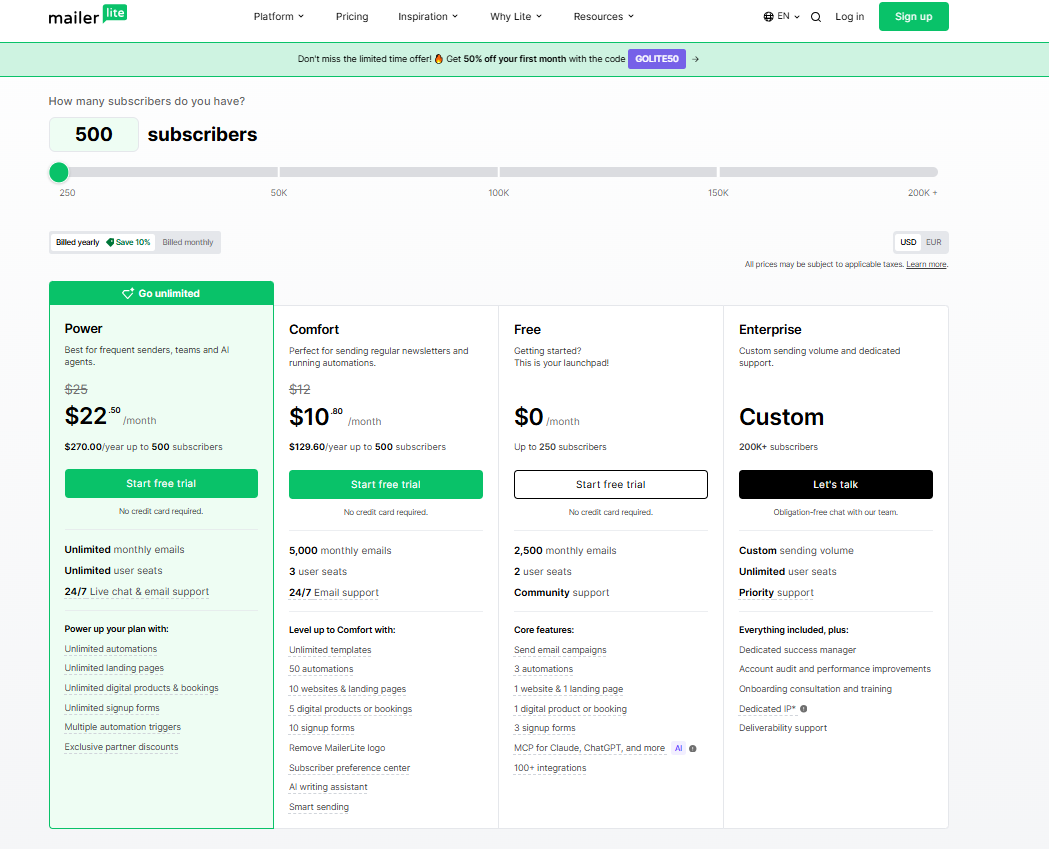Click the slider track near 100K
The height and width of the screenshot is (849, 1049).
click(x=498, y=172)
